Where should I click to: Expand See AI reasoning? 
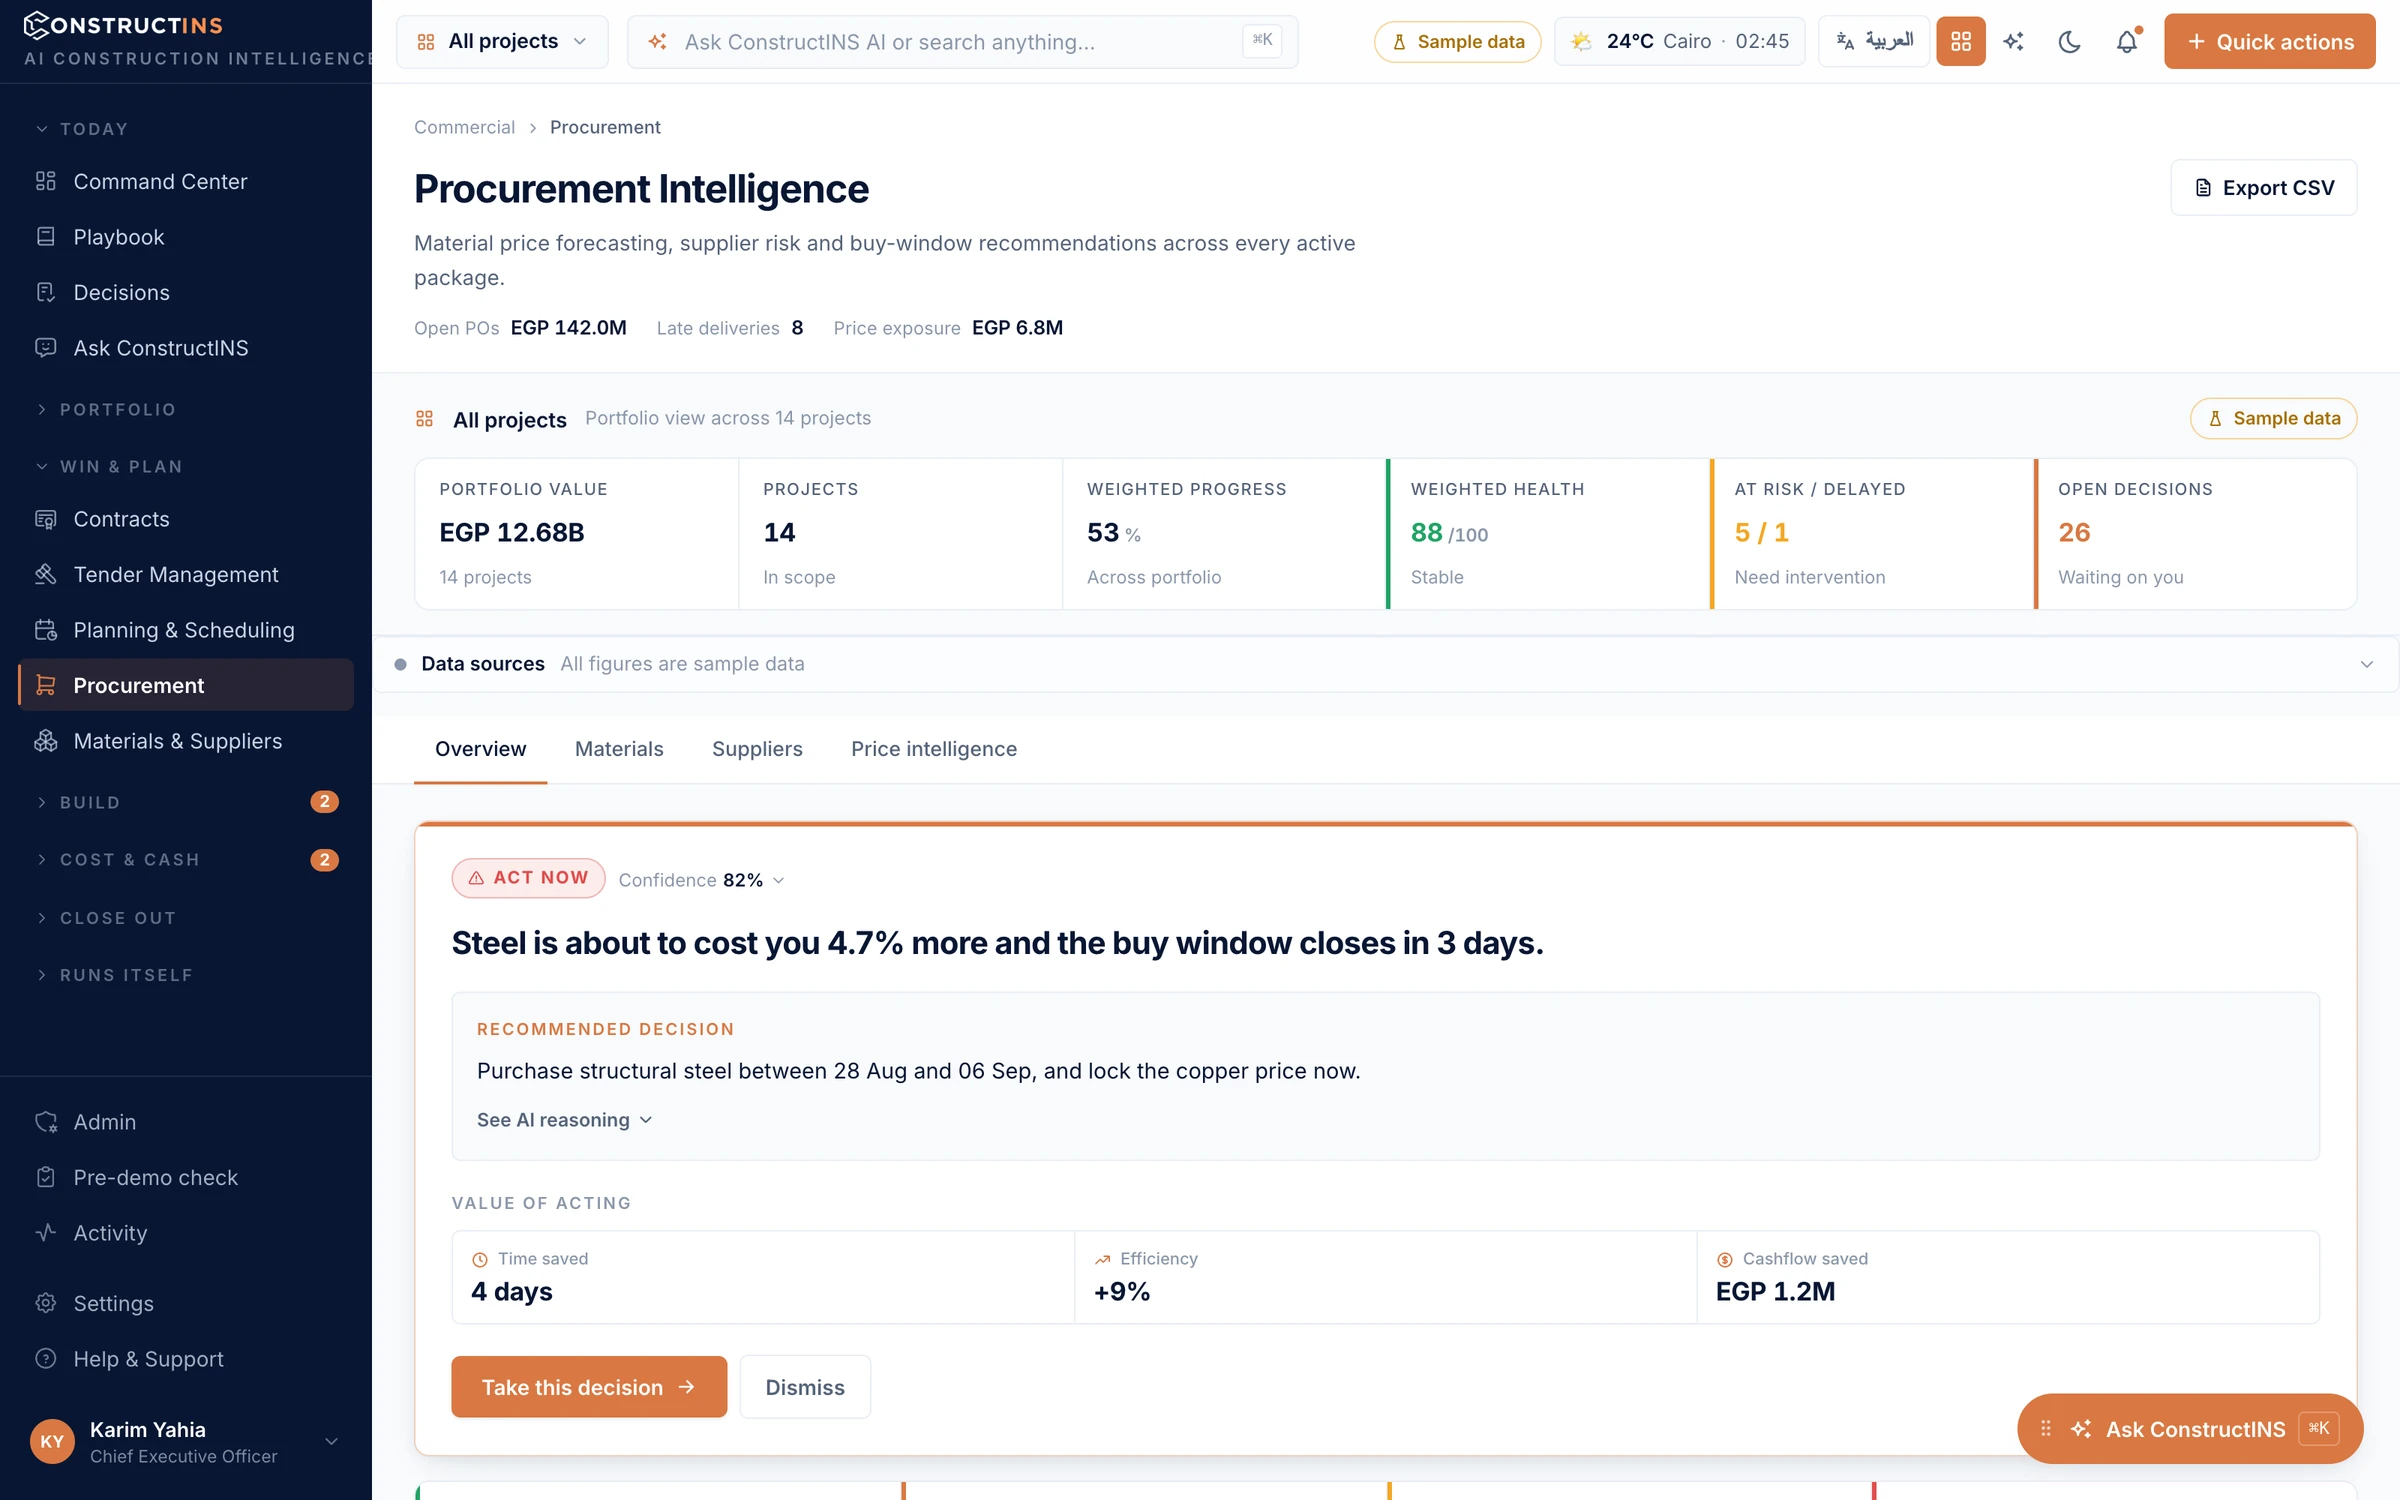(x=565, y=1120)
